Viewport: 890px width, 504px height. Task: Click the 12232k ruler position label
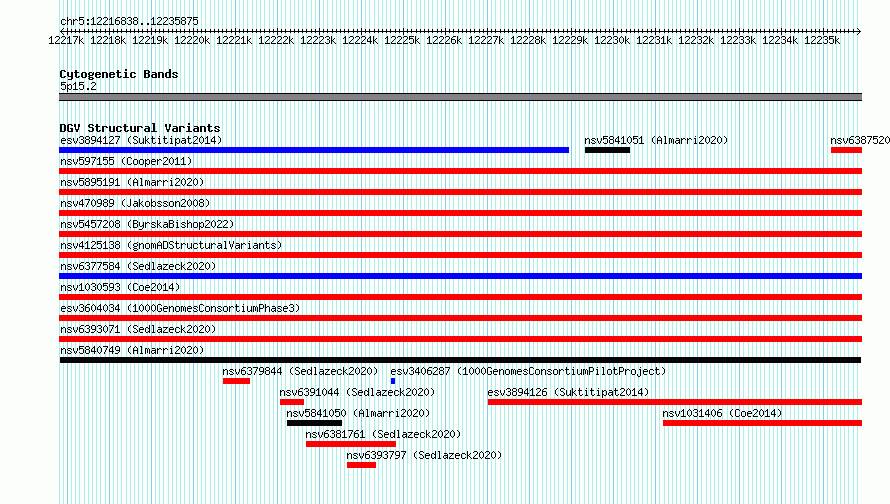pos(696,41)
